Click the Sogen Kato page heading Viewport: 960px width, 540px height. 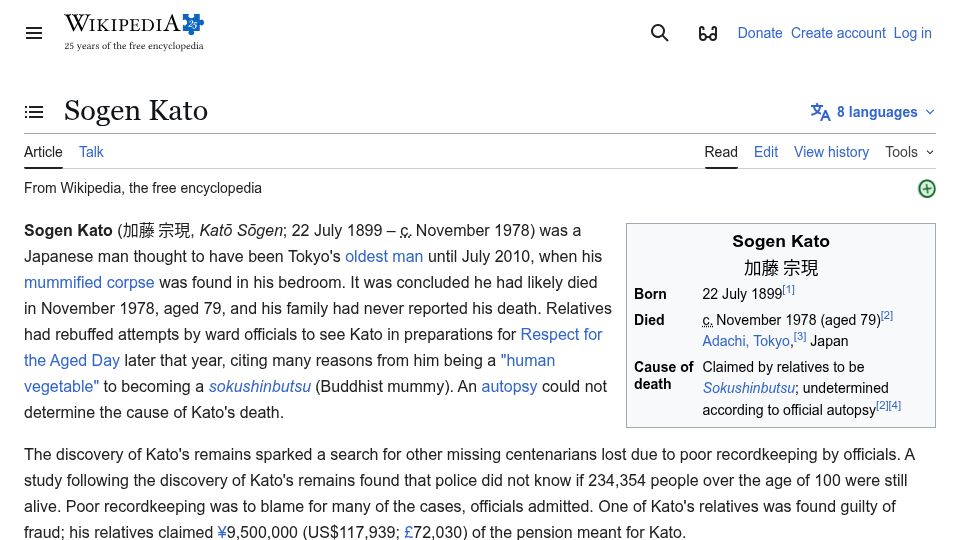click(x=136, y=111)
